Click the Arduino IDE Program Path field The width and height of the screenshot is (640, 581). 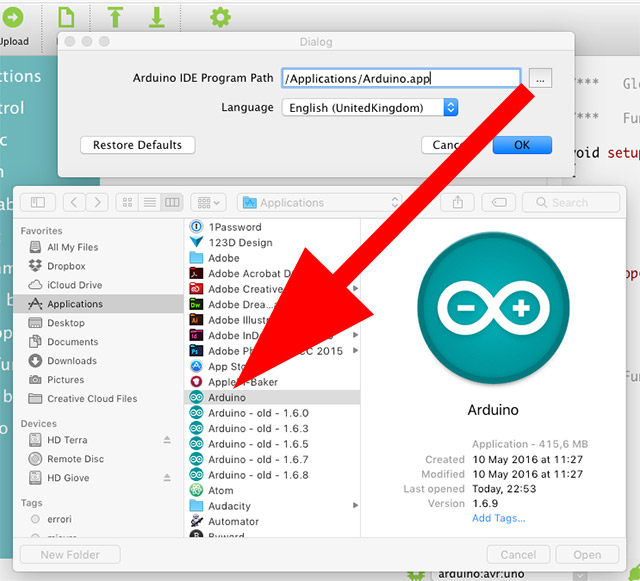coord(400,78)
